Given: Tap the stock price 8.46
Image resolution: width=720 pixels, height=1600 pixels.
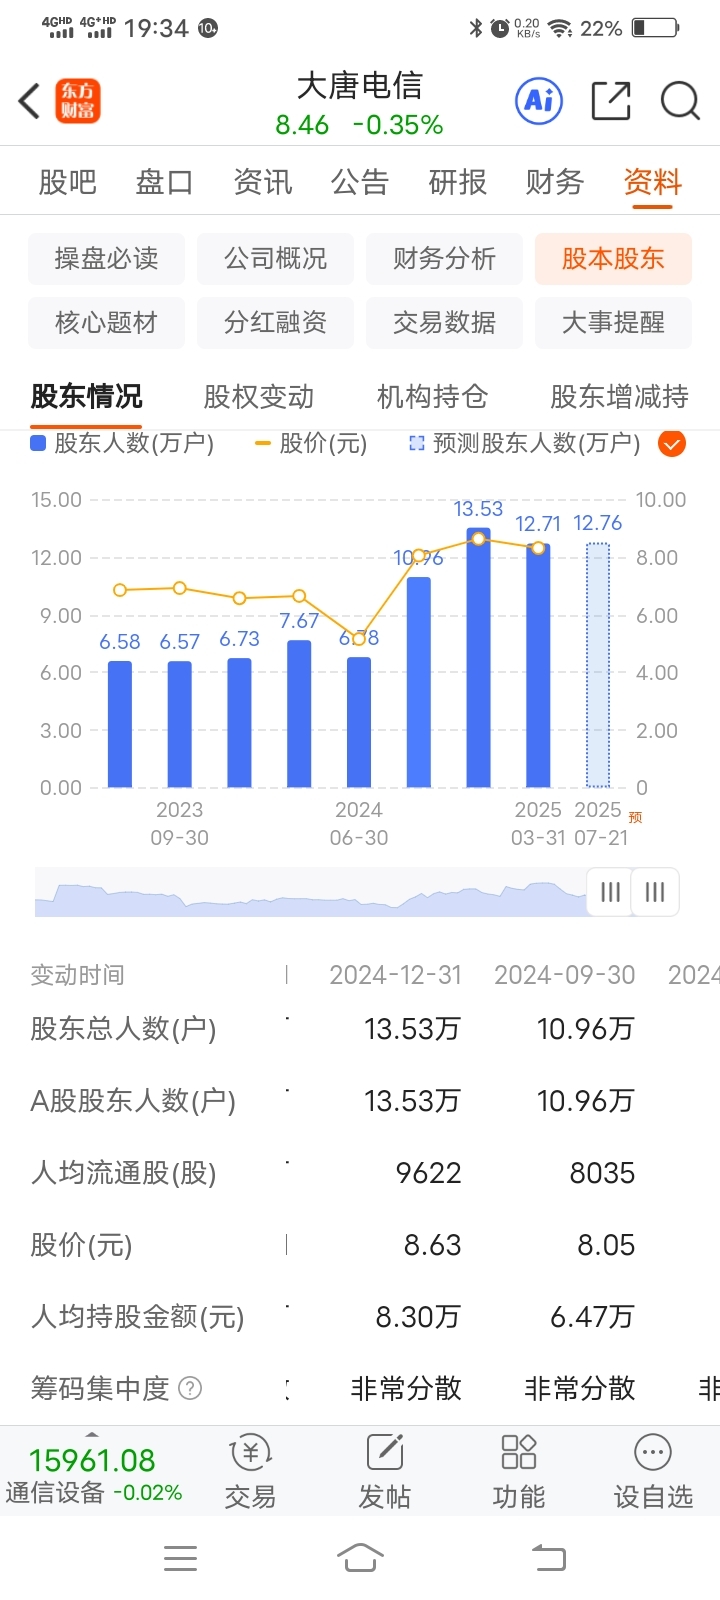Looking at the screenshot, I should (302, 125).
